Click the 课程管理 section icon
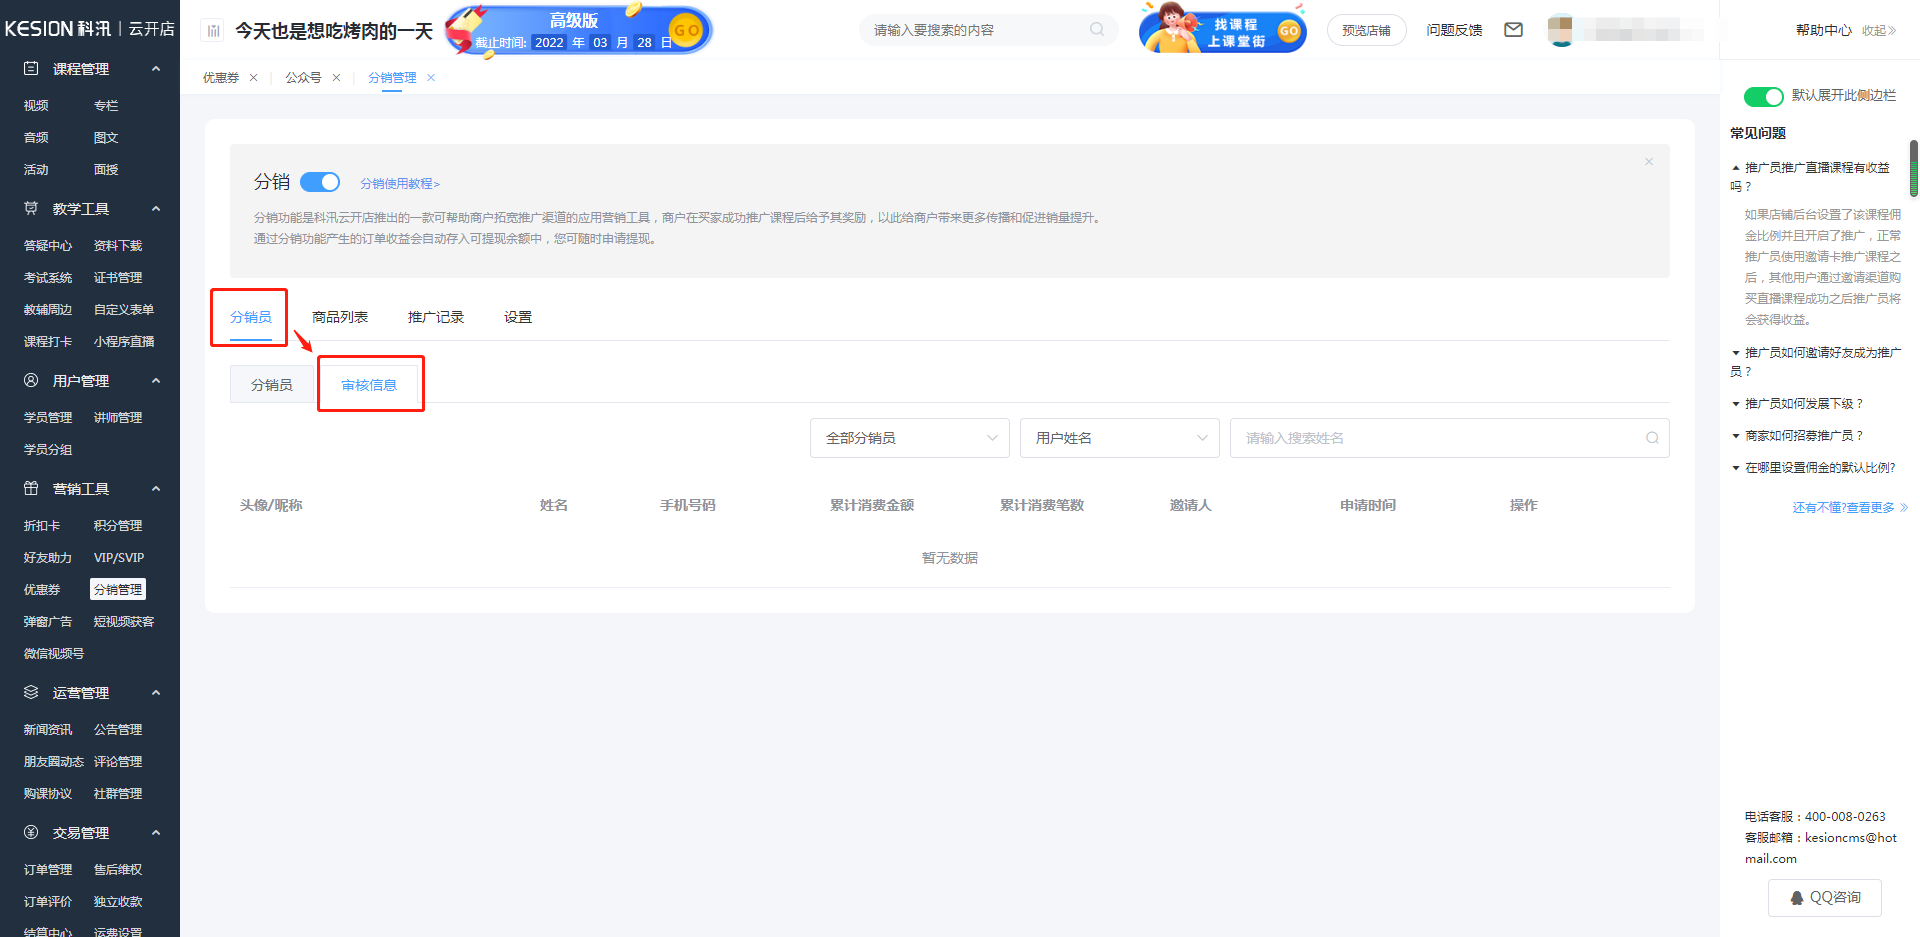Image resolution: width=1920 pixels, height=937 pixels. [31, 69]
